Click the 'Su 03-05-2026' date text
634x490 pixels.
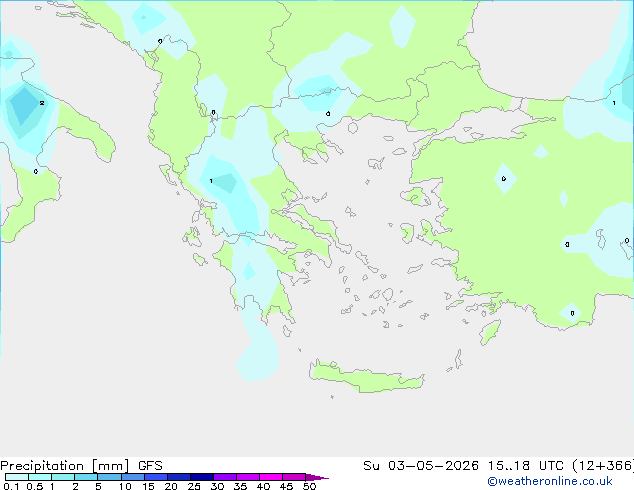pos(421,466)
